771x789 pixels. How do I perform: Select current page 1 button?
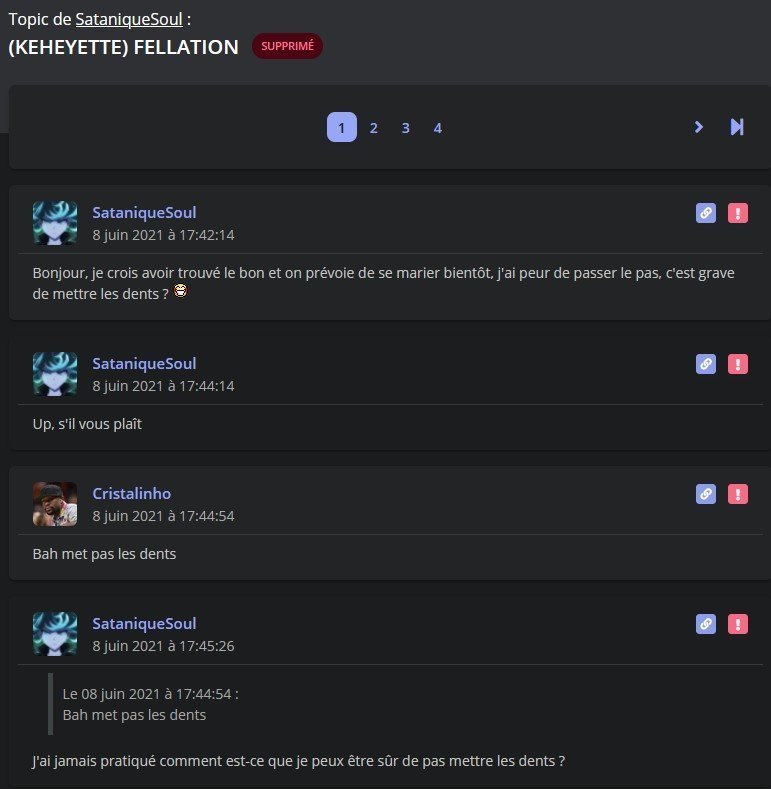(342, 127)
